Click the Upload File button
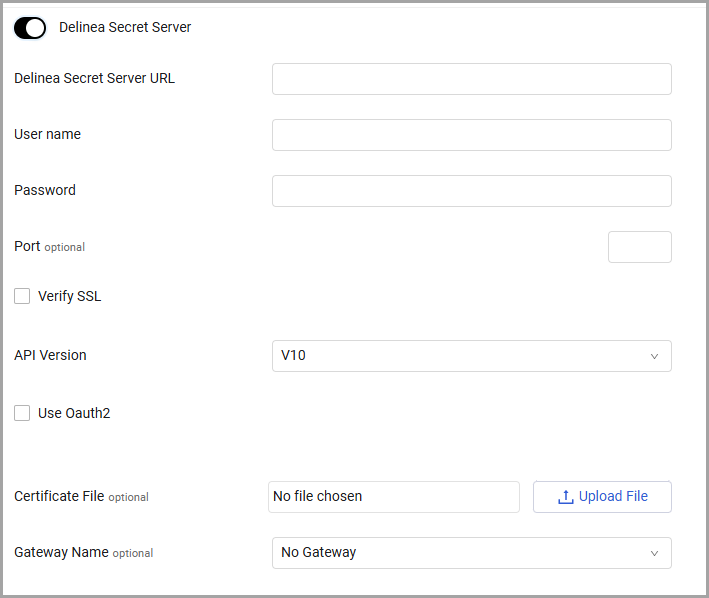 coord(602,497)
